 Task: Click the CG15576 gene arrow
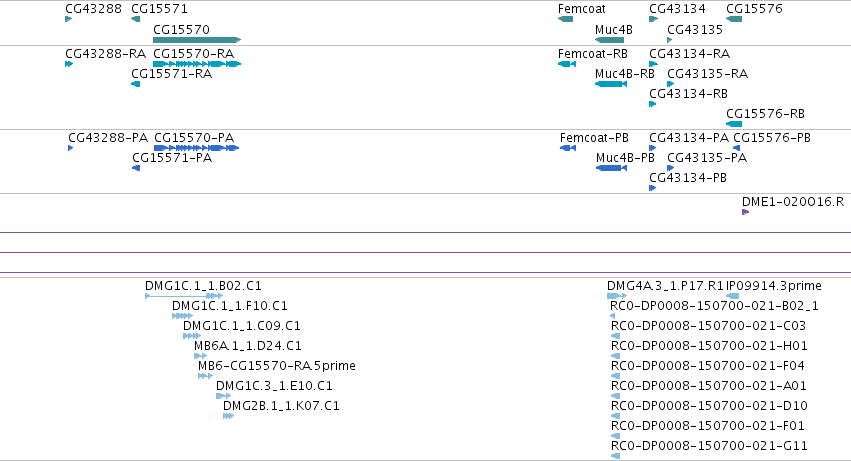734,19
